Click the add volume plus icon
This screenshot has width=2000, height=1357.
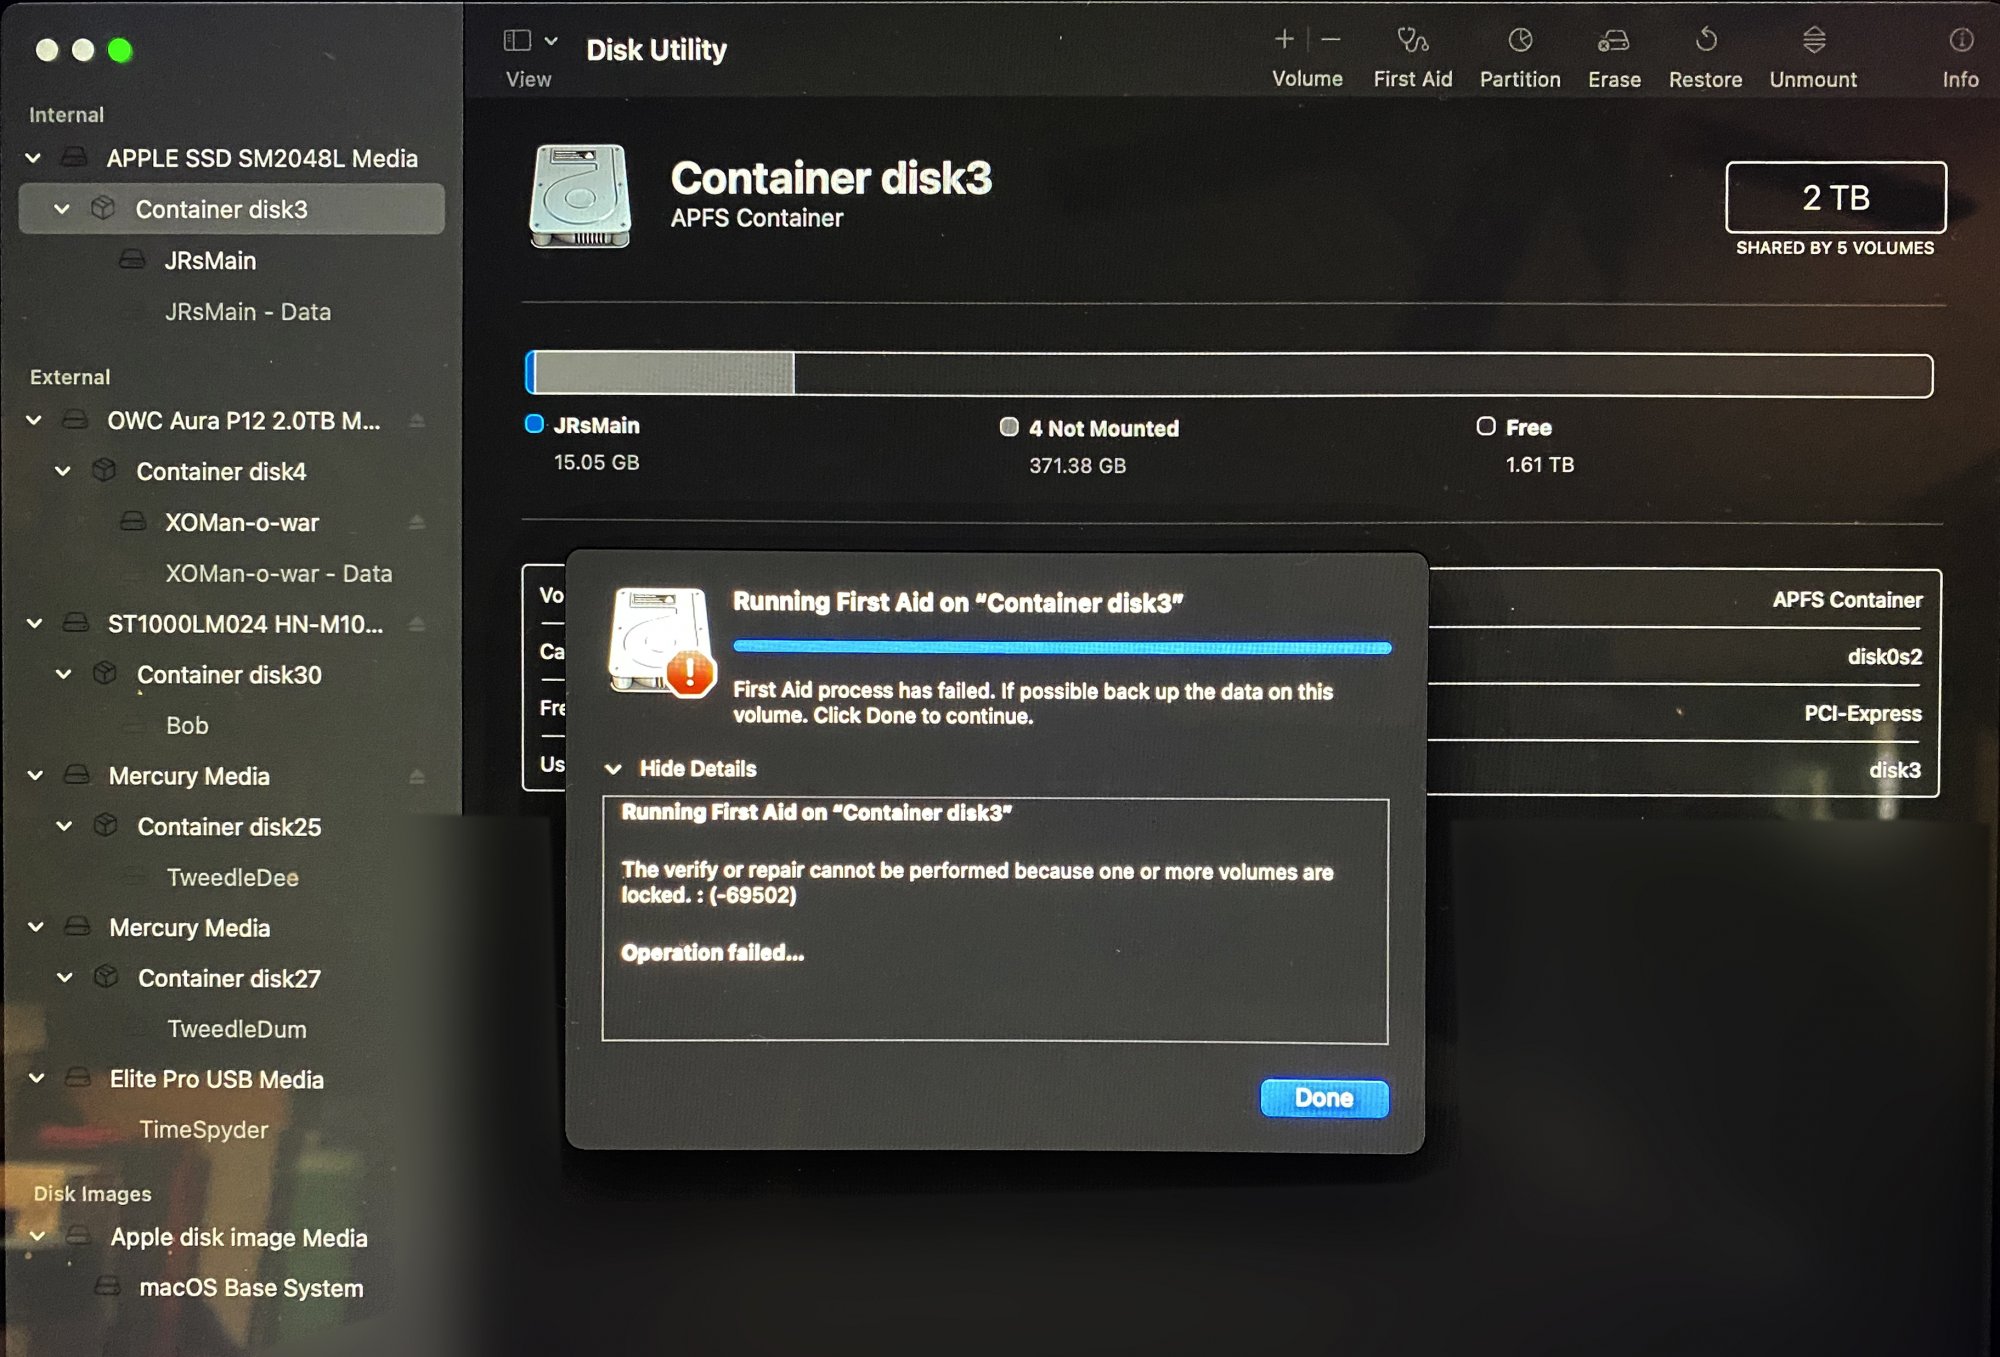click(x=1284, y=40)
